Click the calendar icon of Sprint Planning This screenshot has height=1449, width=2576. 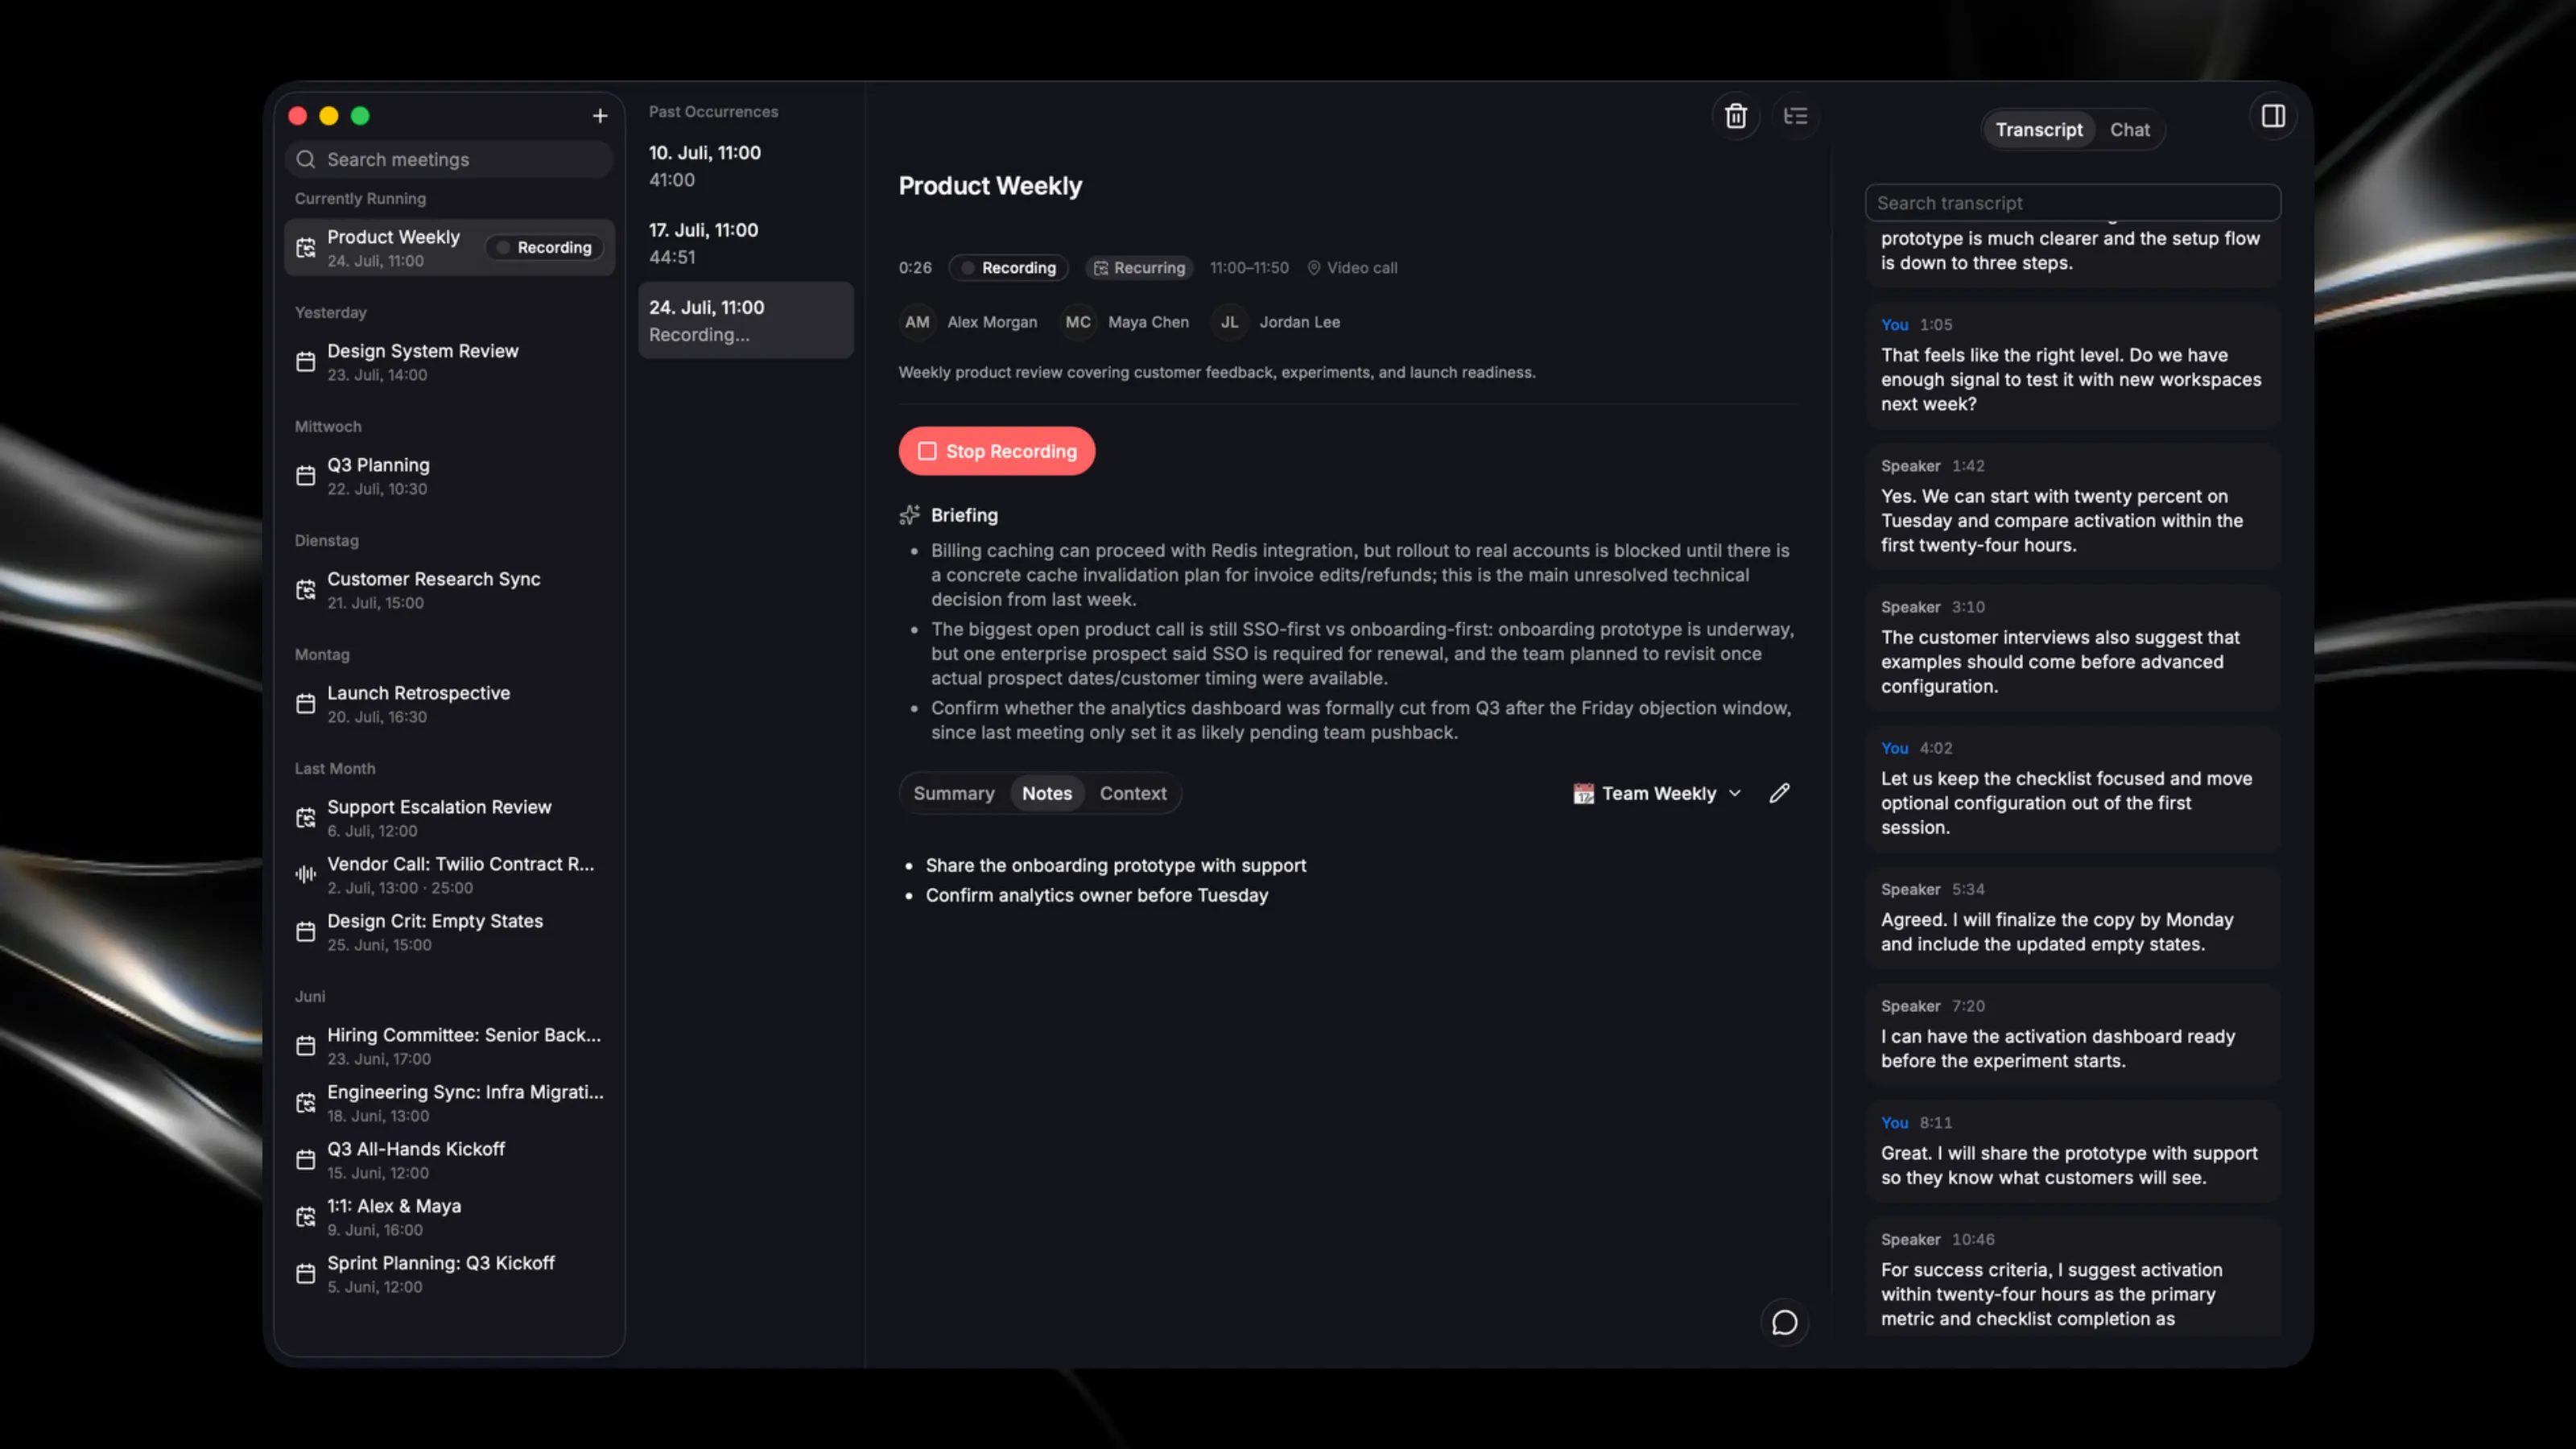306,1274
